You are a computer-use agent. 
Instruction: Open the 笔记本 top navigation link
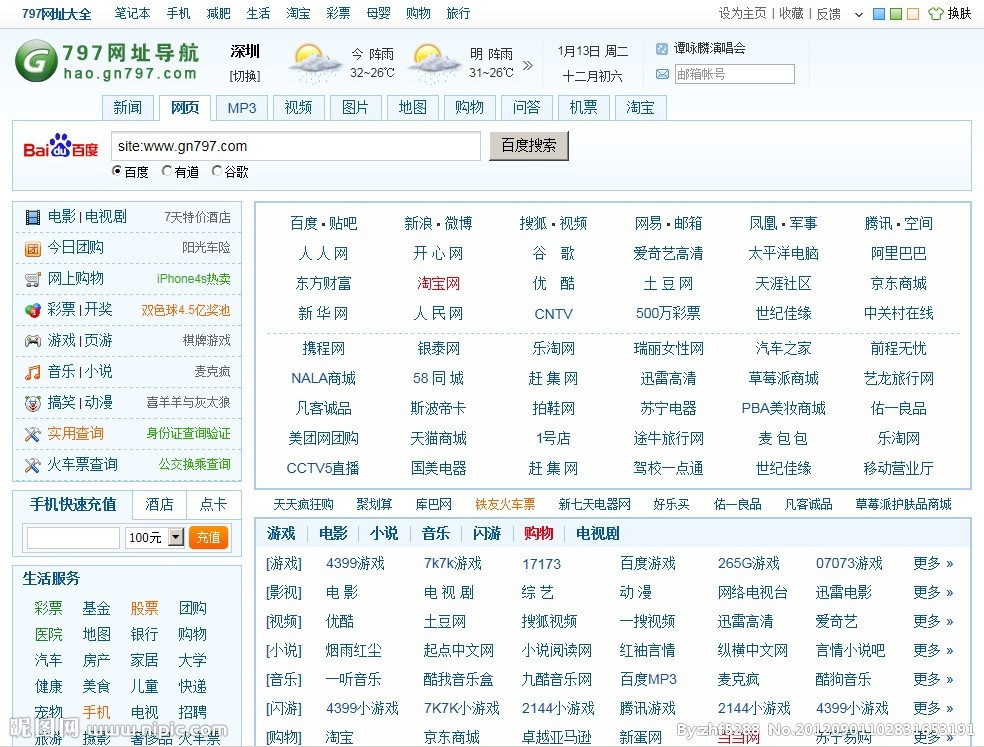point(132,13)
